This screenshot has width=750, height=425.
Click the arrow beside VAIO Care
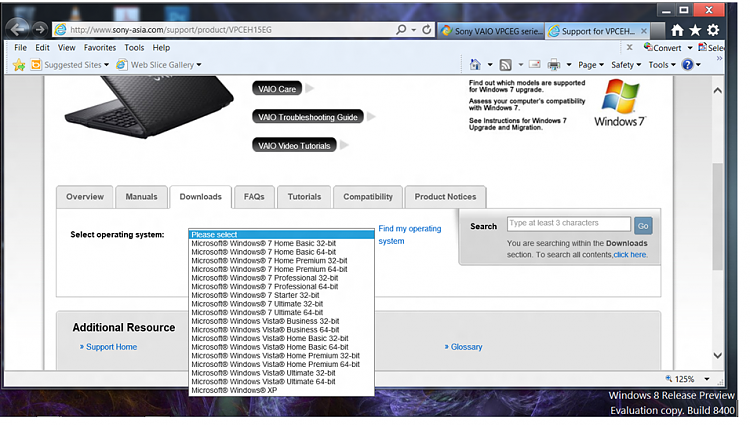point(309,88)
